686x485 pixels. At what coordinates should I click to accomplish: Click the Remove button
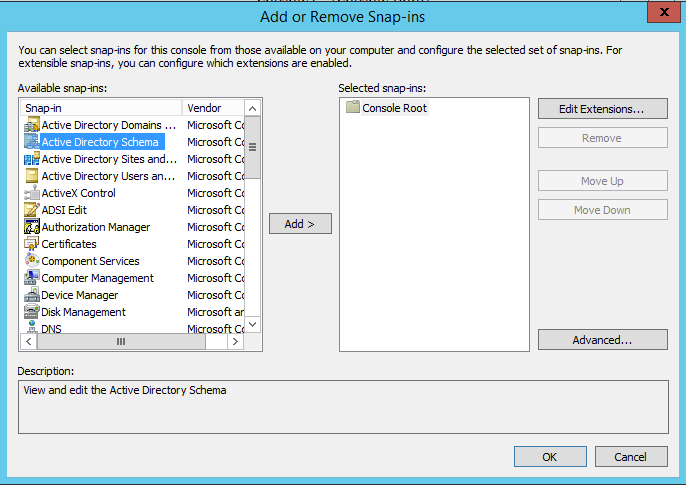tap(602, 138)
